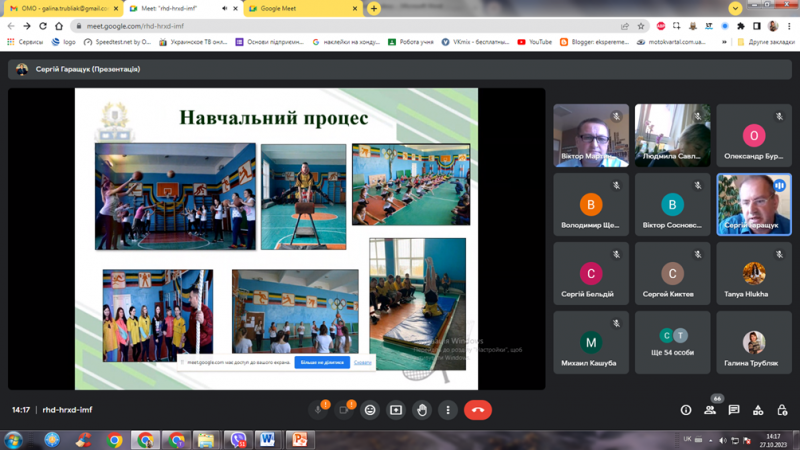
Task: Click the Сховати hide link
Action: [363, 362]
